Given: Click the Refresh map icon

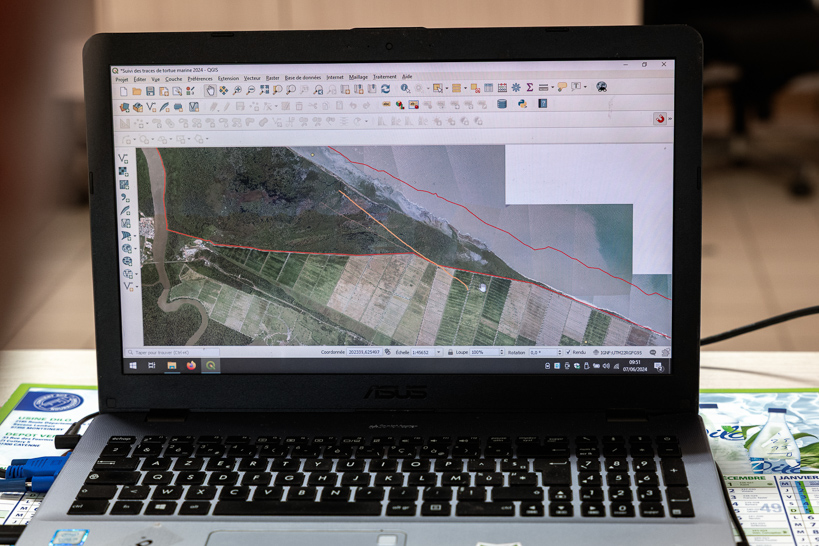Looking at the screenshot, I should click(385, 89).
